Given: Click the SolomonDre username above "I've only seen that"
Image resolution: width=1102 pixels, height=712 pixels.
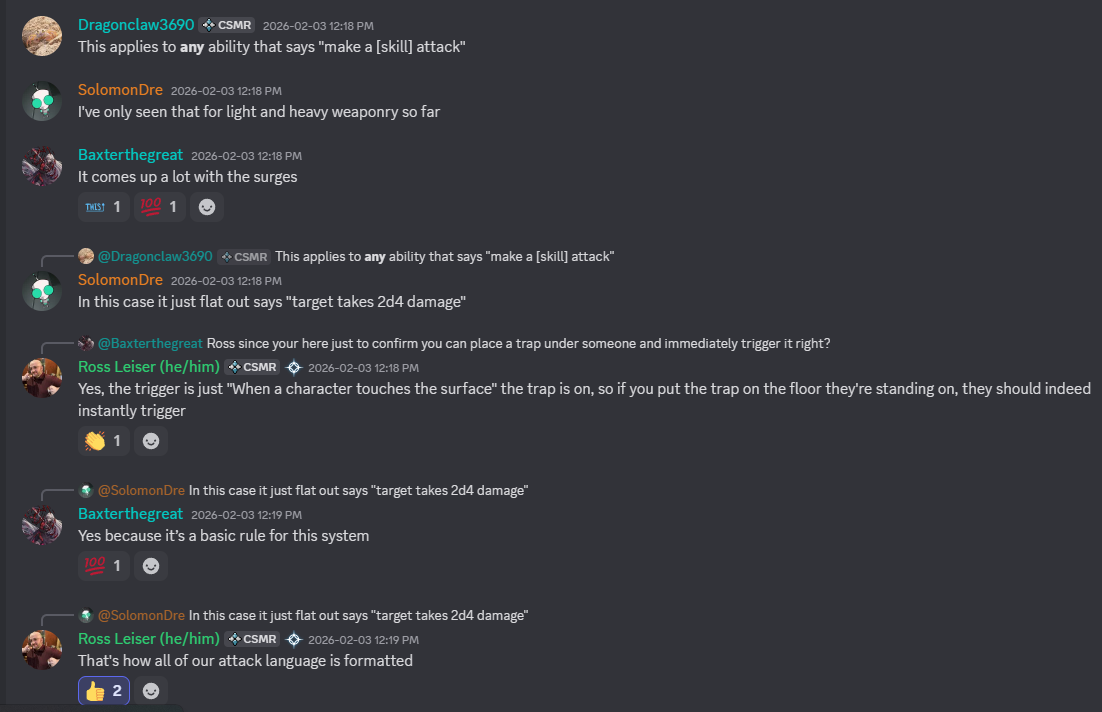Looking at the screenshot, I should [x=120, y=90].
